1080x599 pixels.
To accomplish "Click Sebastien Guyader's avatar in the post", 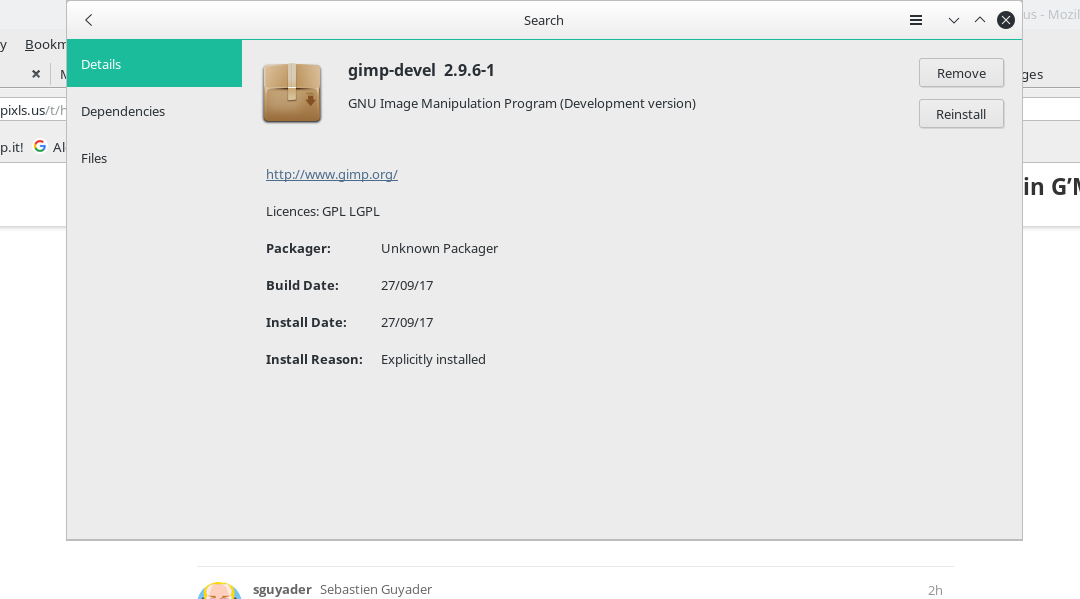I will (x=219, y=591).
